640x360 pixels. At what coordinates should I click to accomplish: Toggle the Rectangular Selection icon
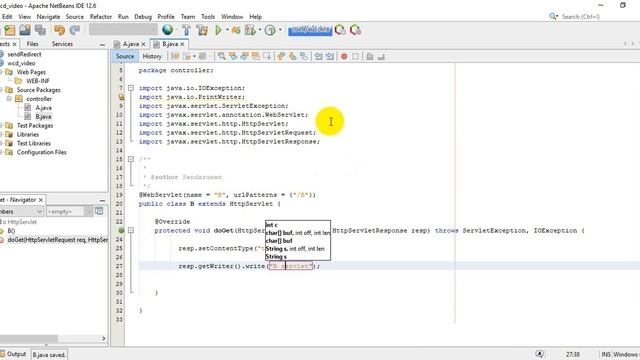pyautogui.click(x=267, y=56)
